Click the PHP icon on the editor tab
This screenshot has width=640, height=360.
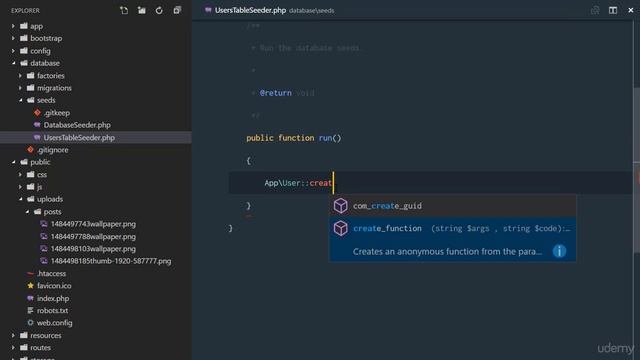click(x=208, y=10)
